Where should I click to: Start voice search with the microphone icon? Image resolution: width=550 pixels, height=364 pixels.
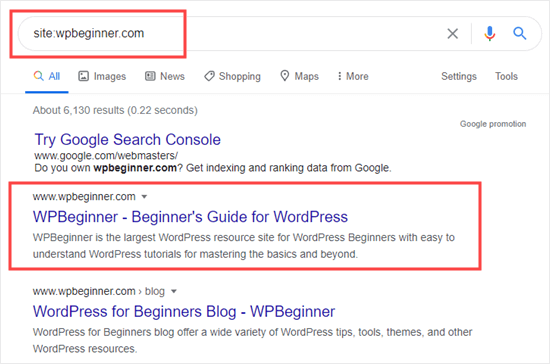(490, 34)
